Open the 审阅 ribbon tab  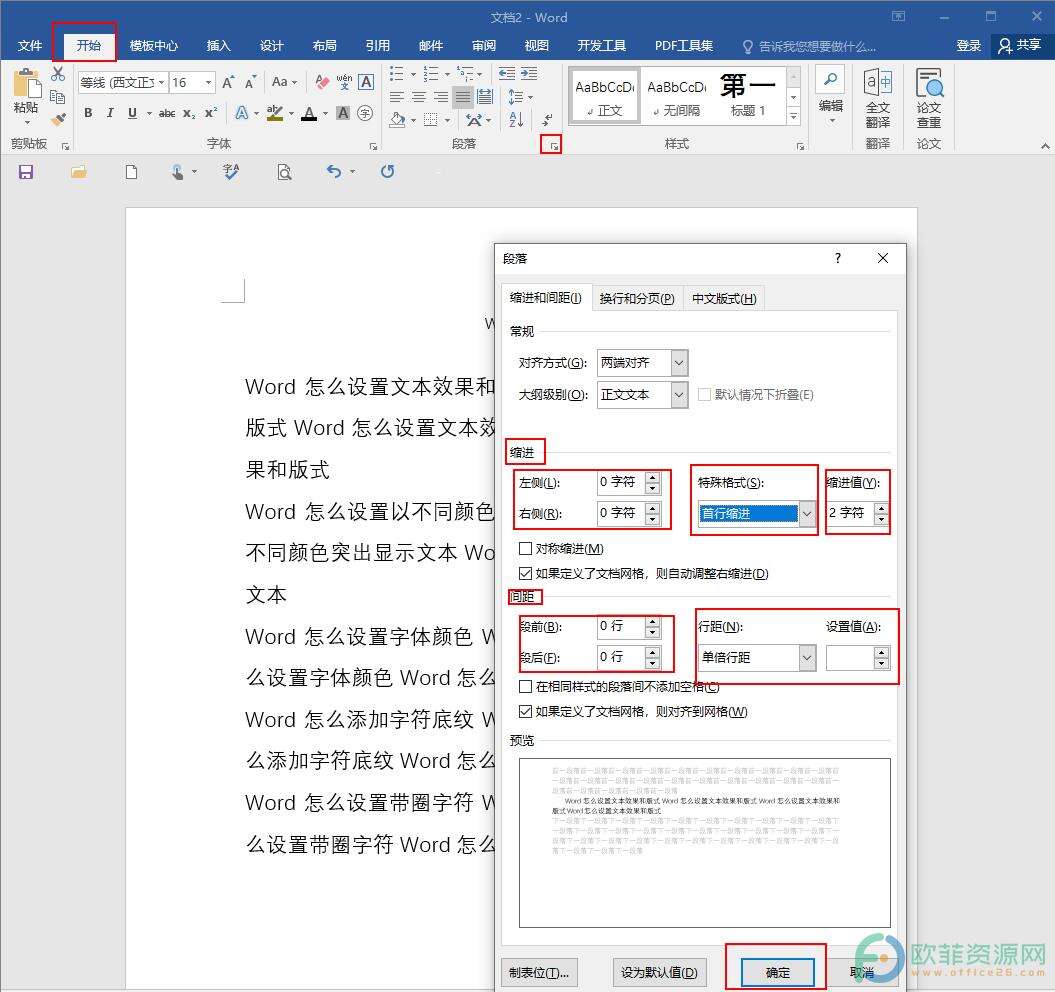pyautogui.click(x=484, y=46)
